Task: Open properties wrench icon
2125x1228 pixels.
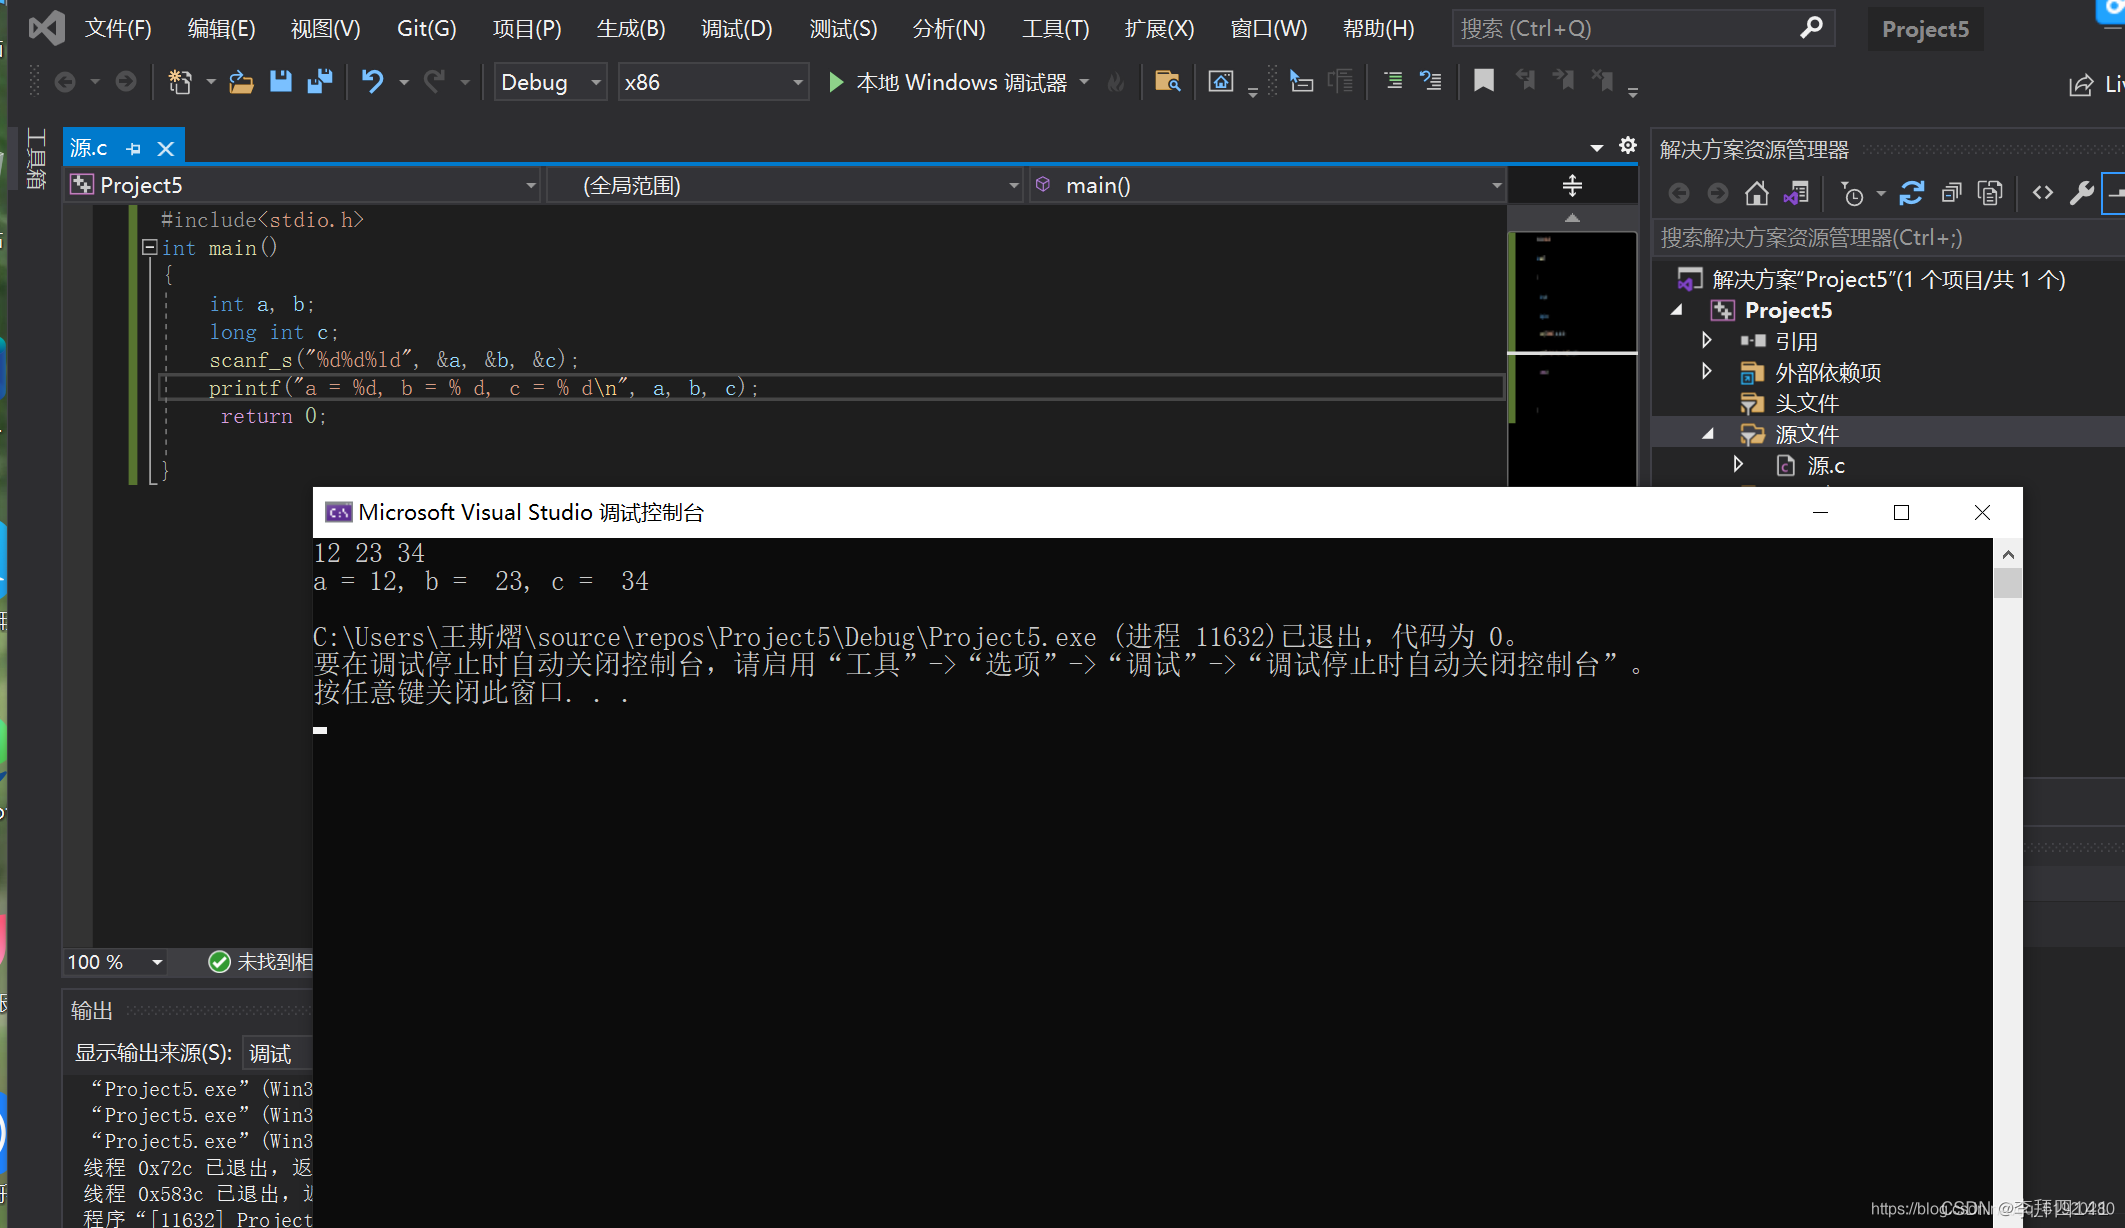Action: click(2082, 193)
